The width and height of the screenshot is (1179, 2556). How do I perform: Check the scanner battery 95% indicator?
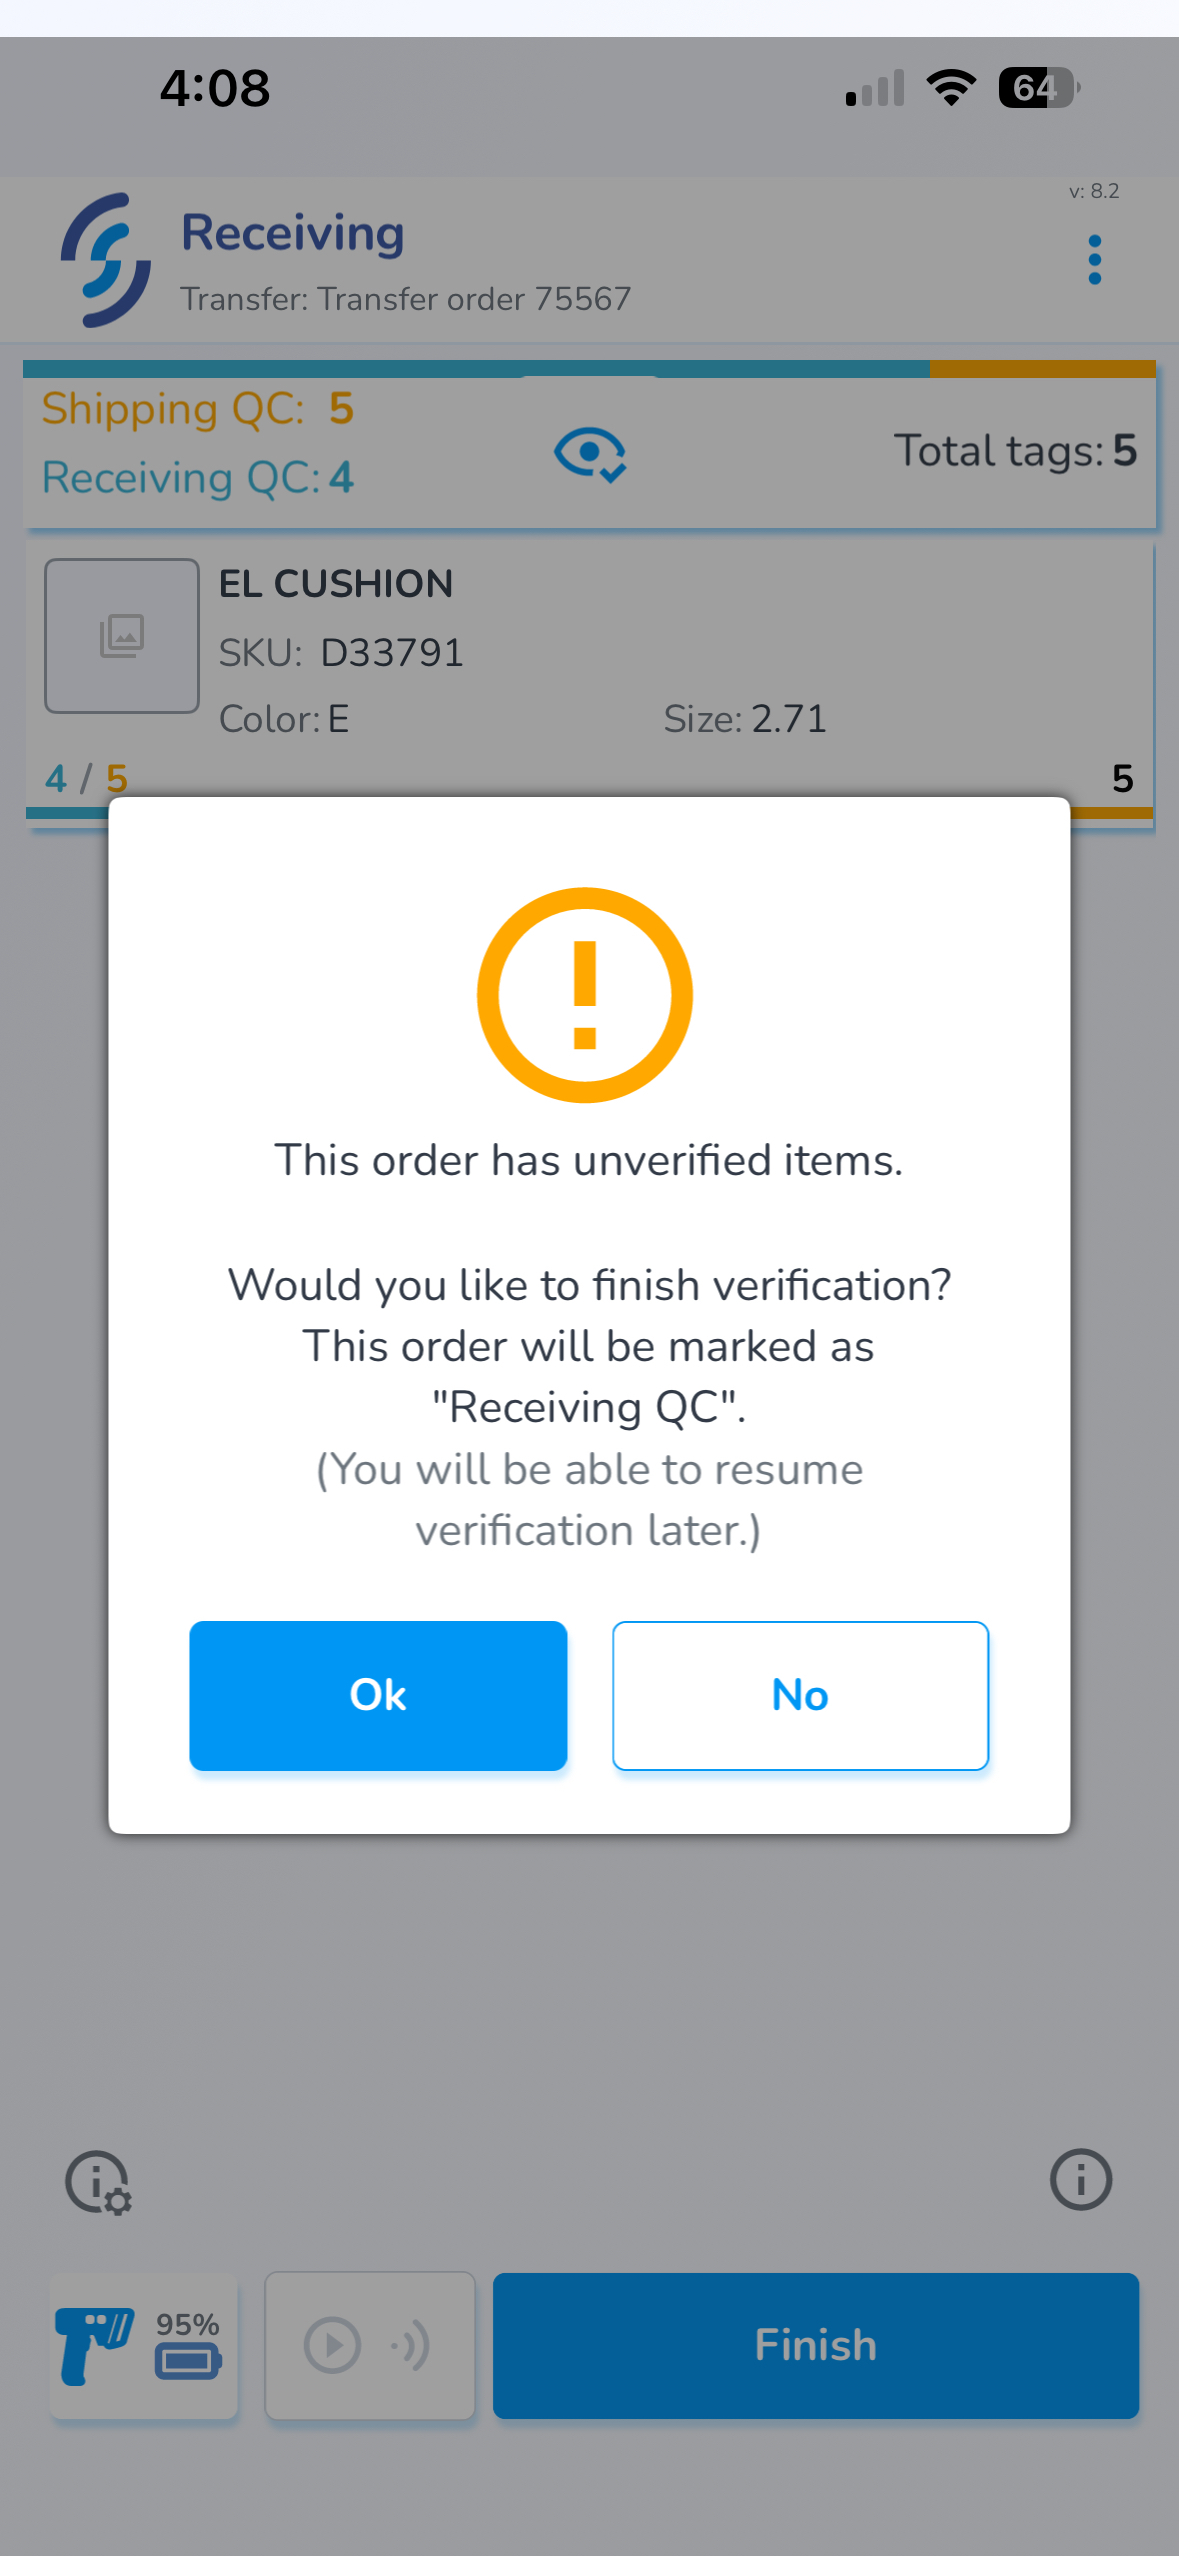click(x=188, y=2344)
